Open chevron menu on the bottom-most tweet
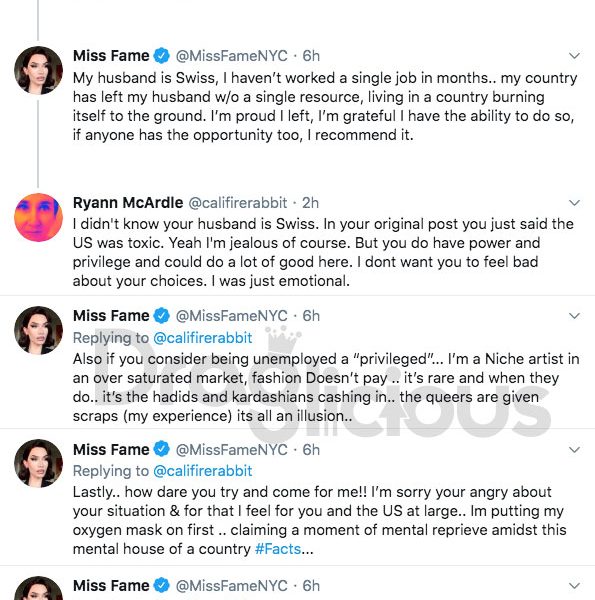Viewport: 595px width, 600px height. (x=574, y=586)
